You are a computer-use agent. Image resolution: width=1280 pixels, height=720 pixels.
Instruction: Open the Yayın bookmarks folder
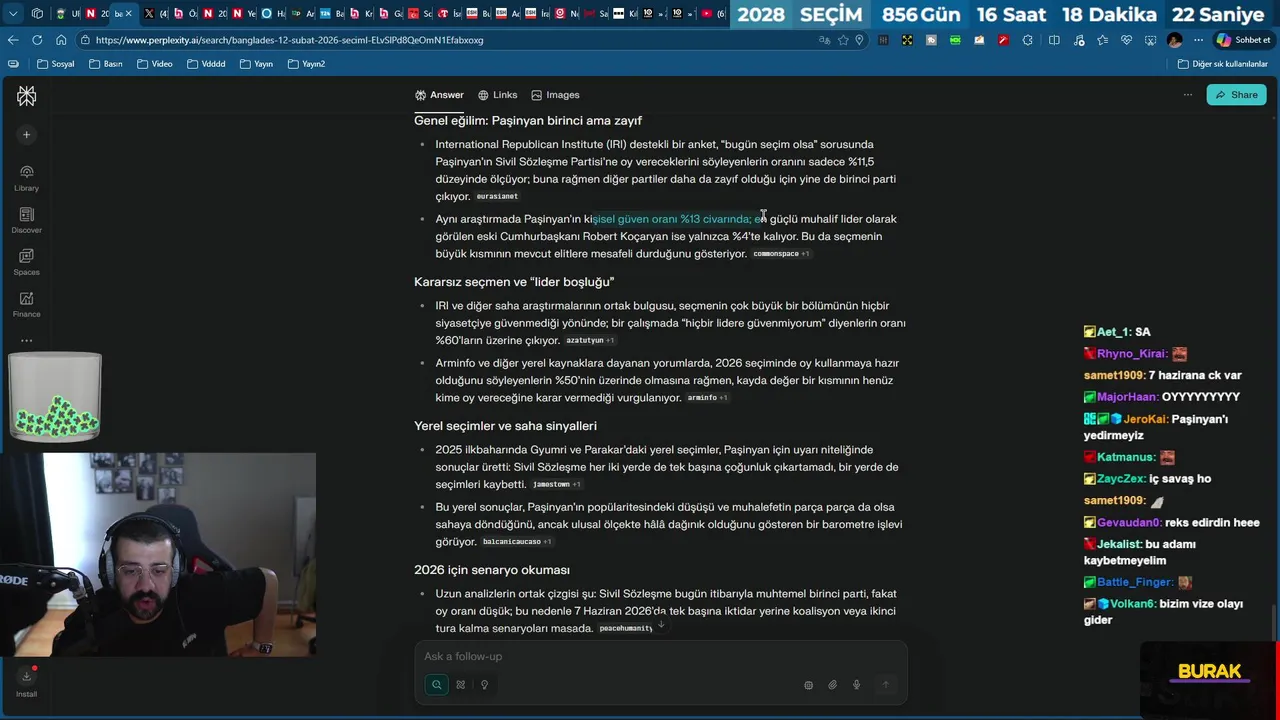point(256,64)
